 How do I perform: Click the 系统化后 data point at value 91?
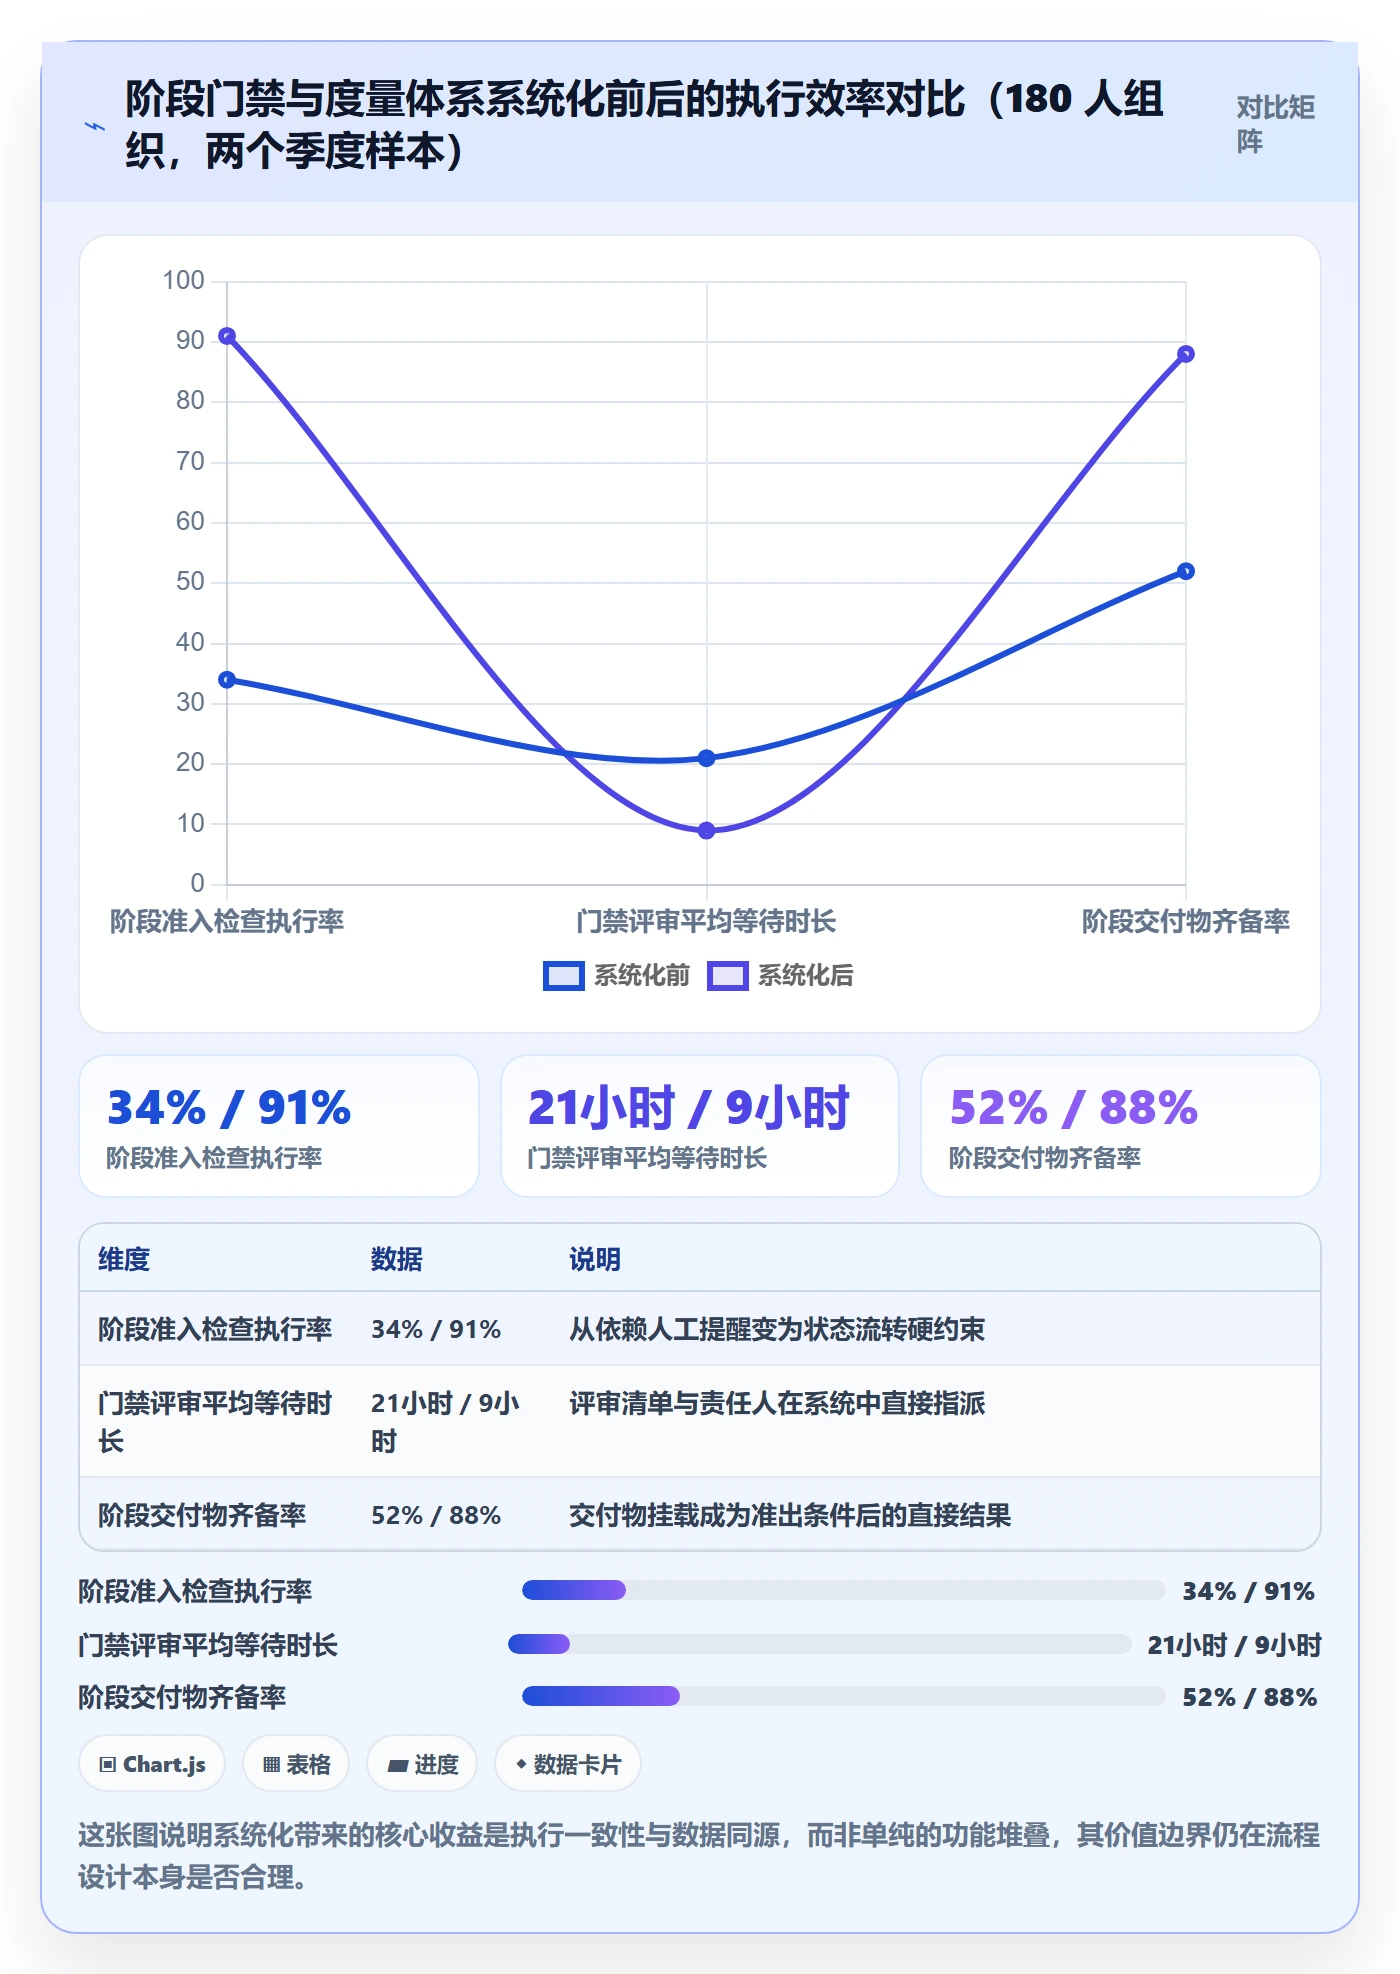(227, 336)
